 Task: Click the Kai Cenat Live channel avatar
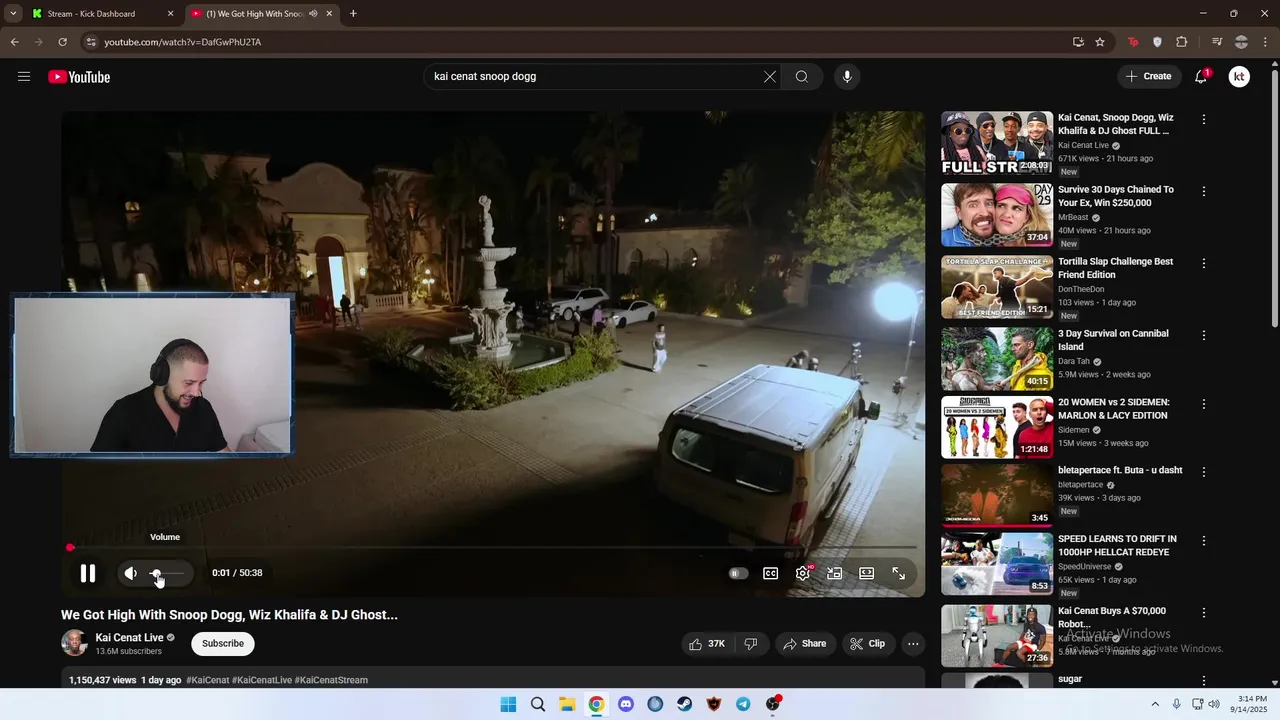pyautogui.click(x=75, y=643)
